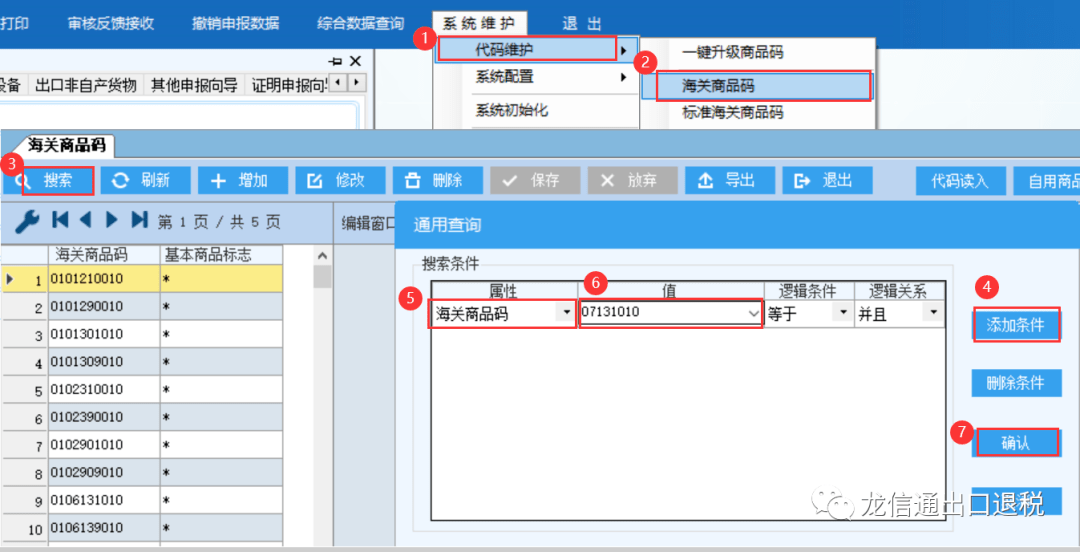The image size is (1080, 552).
Task: Select 海关商品码 submenu entry
Action: tap(756, 86)
